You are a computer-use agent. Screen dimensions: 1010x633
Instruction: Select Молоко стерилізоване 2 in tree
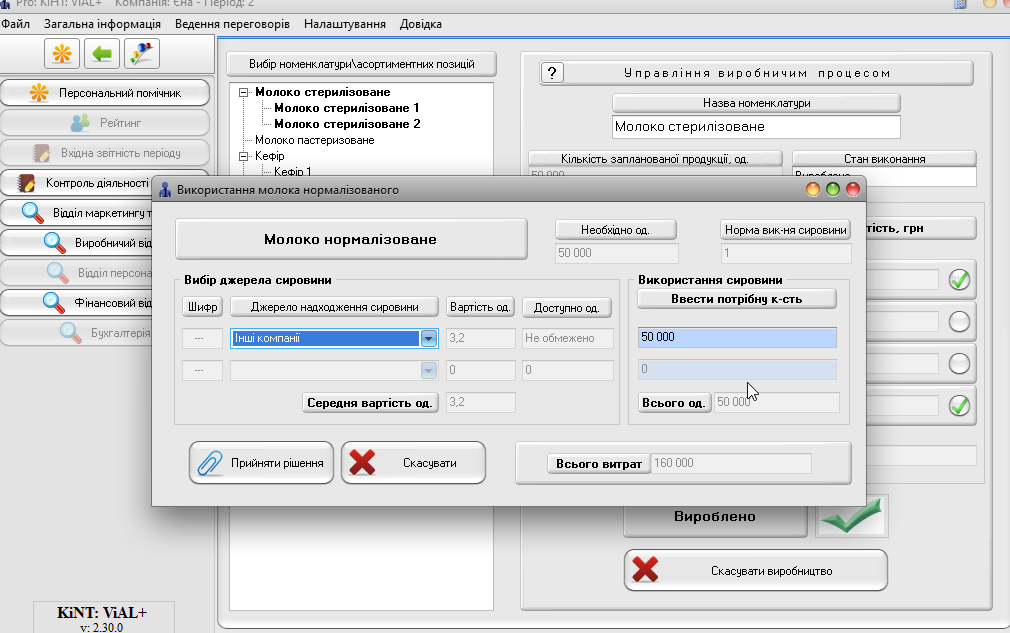pyautogui.click(x=347, y=124)
